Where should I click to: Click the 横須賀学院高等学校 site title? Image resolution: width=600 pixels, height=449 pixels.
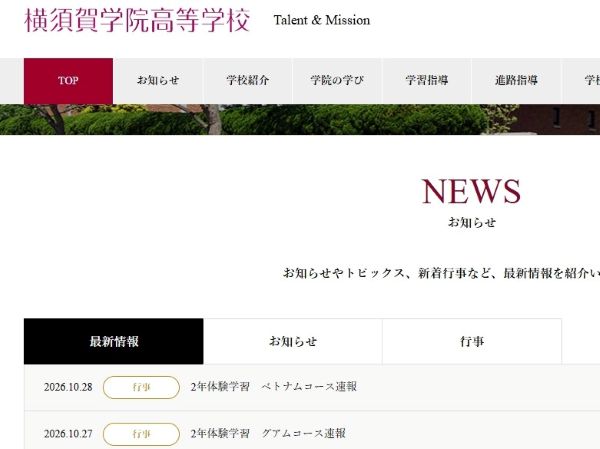point(137,20)
